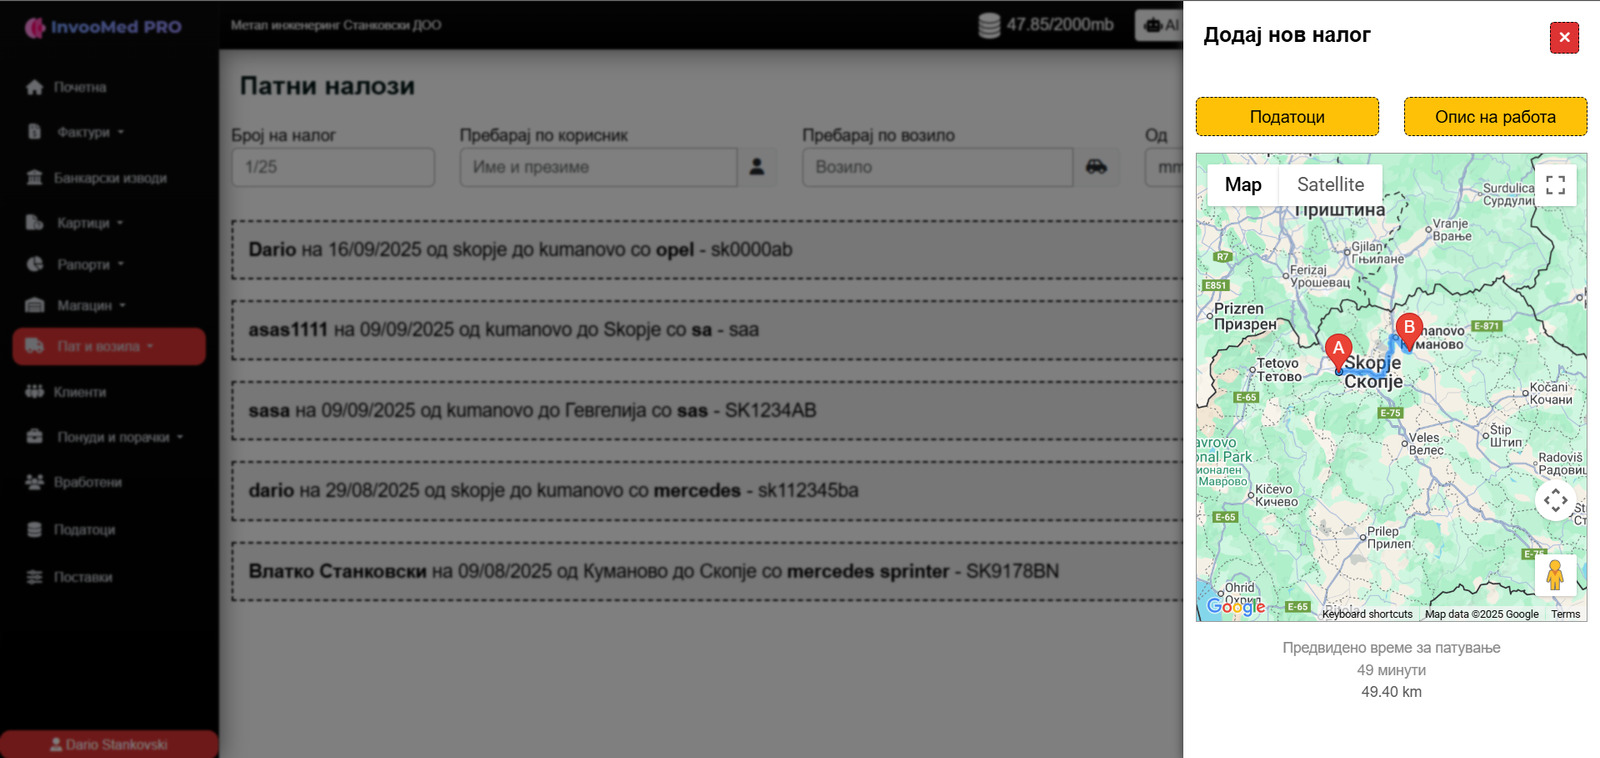
Task: Click the user icon beside name search
Action: (757, 167)
